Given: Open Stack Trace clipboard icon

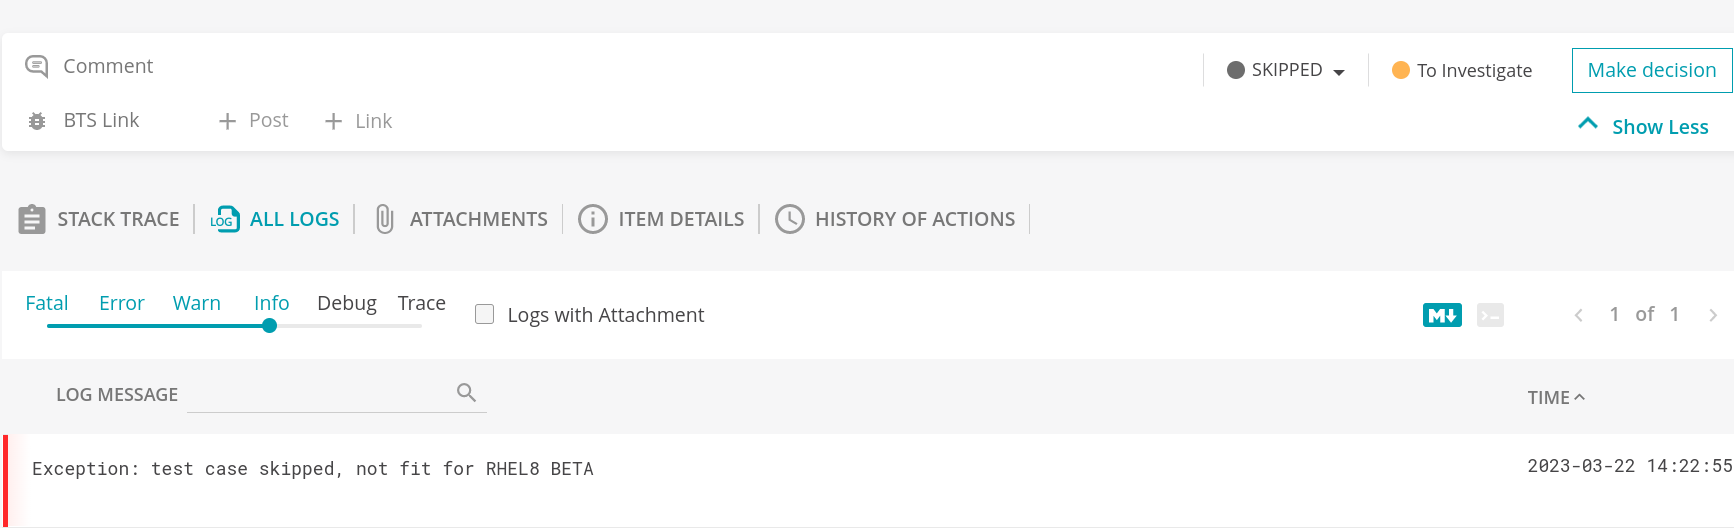Looking at the screenshot, I should (32, 219).
